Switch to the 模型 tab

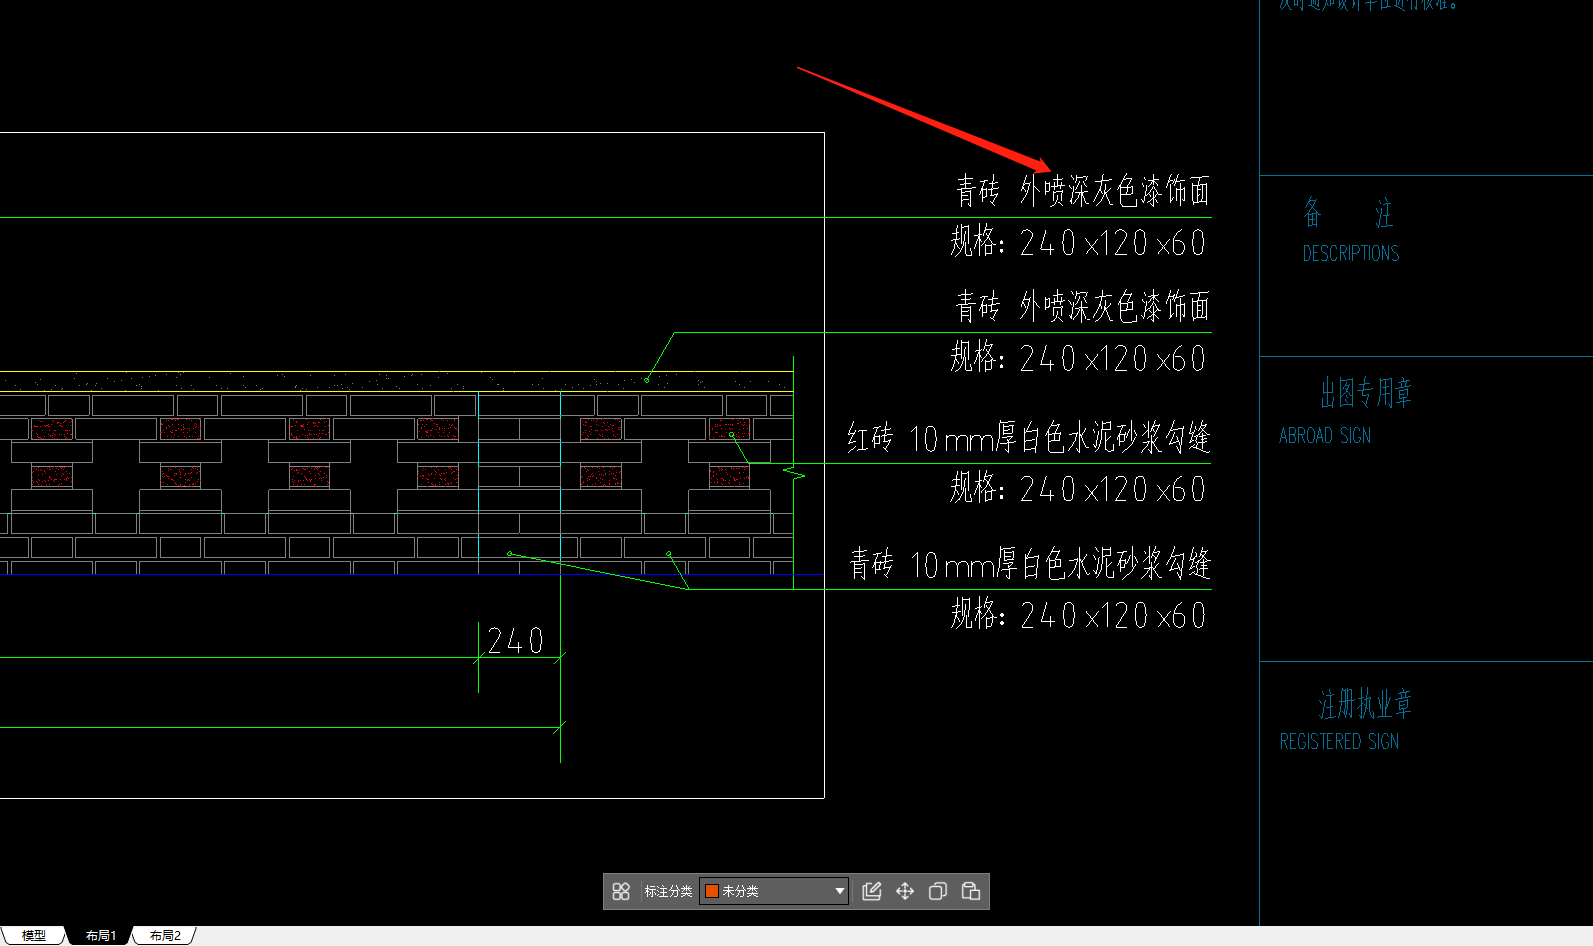click(x=34, y=936)
